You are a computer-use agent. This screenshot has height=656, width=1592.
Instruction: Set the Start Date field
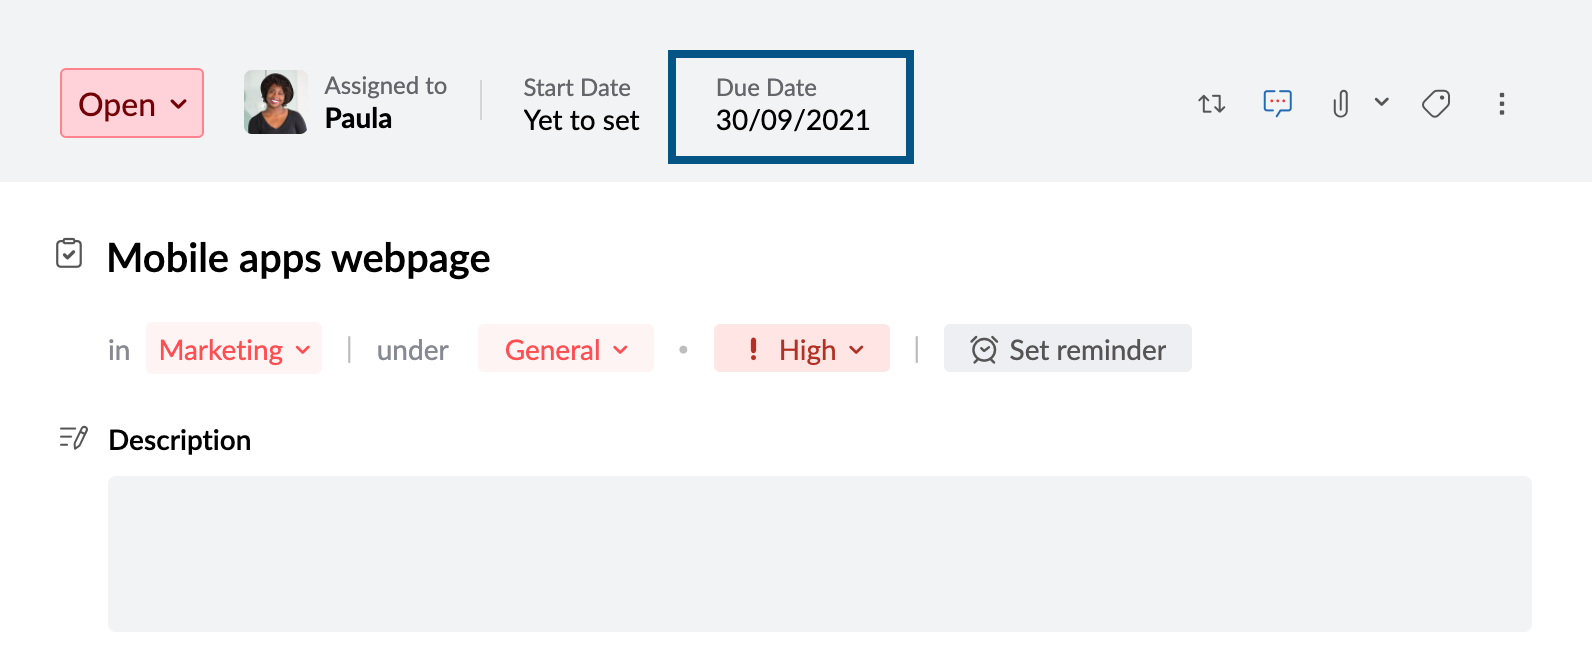pyautogui.click(x=581, y=106)
